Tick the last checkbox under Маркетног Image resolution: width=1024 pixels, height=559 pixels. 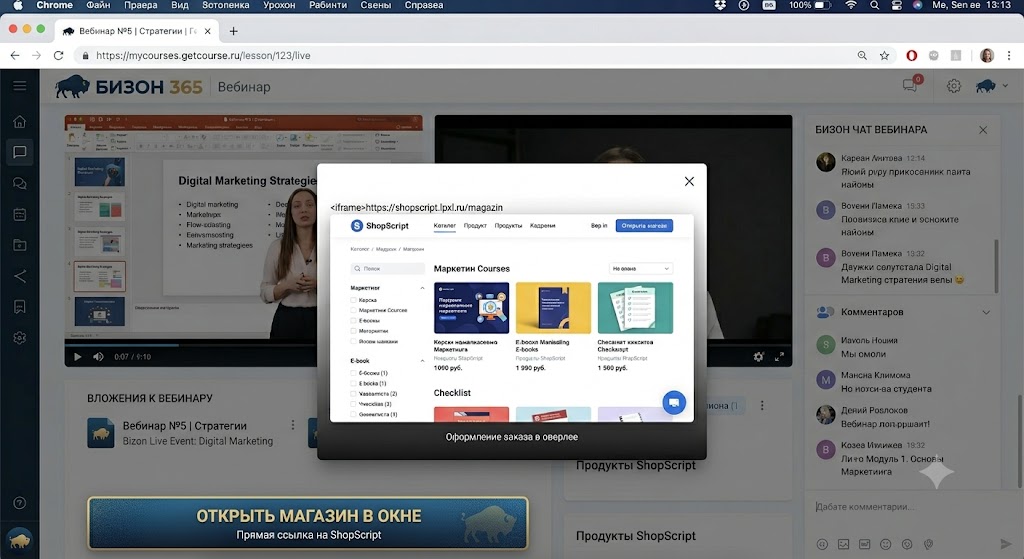pos(353,342)
